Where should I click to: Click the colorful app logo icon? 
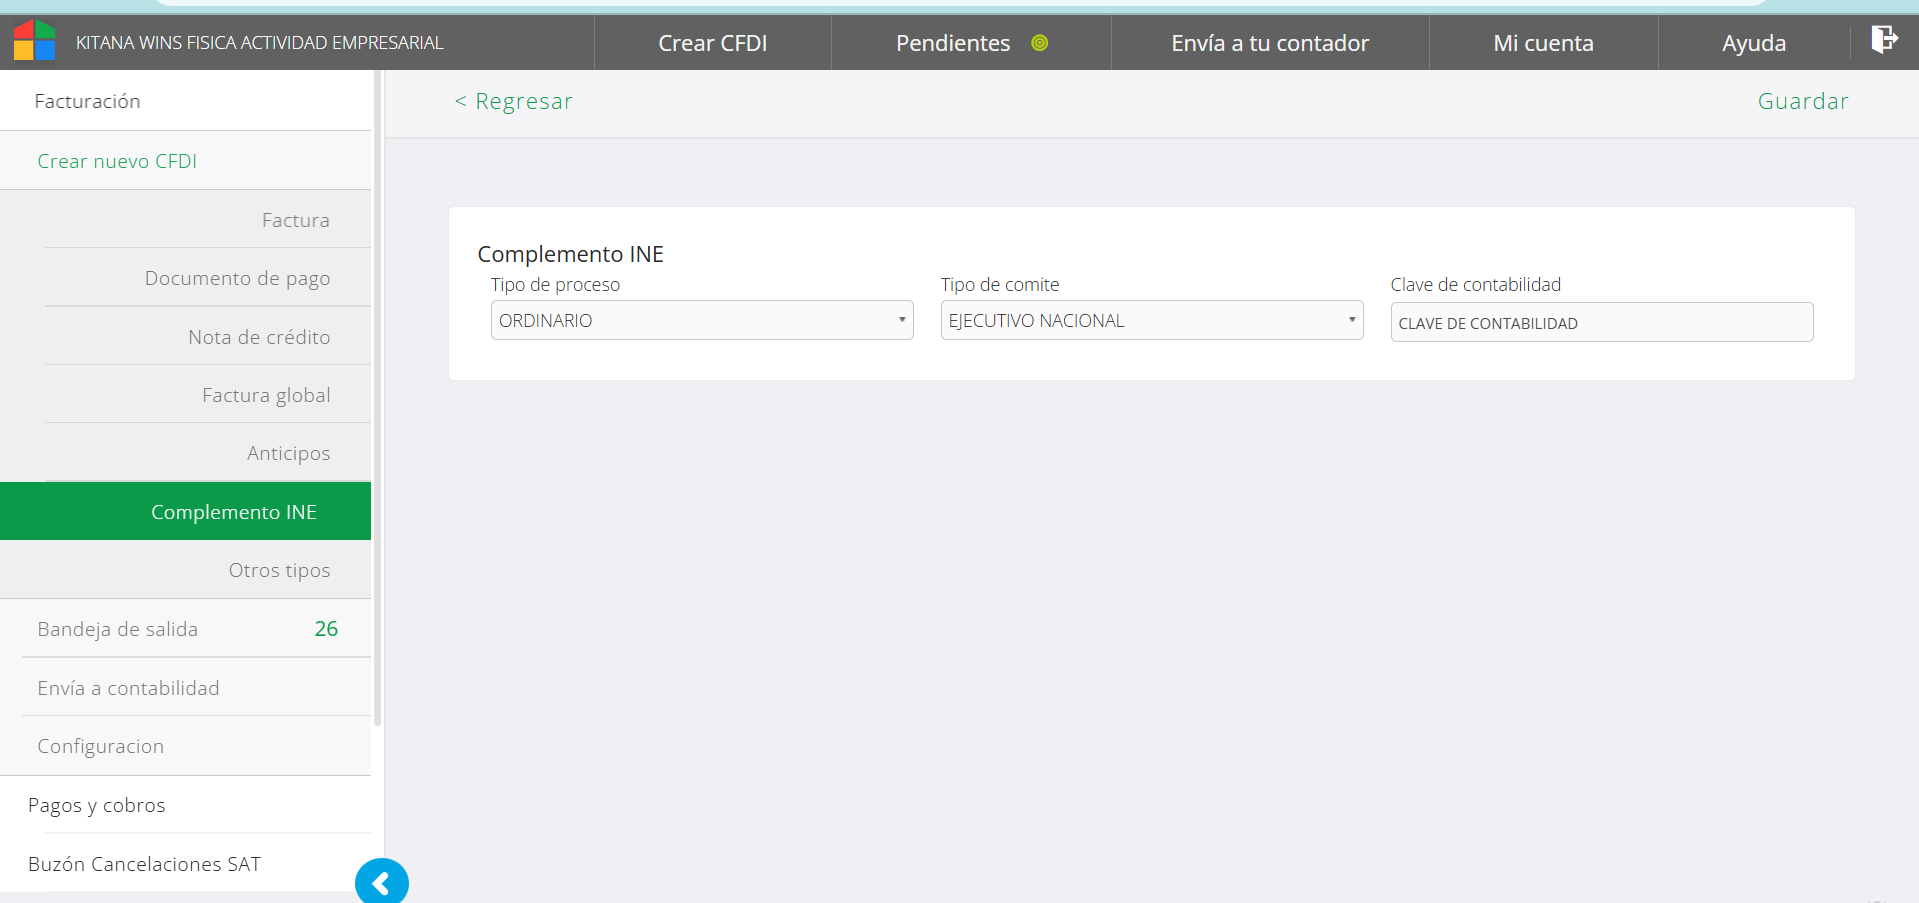pyautogui.click(x=34, y=41)
